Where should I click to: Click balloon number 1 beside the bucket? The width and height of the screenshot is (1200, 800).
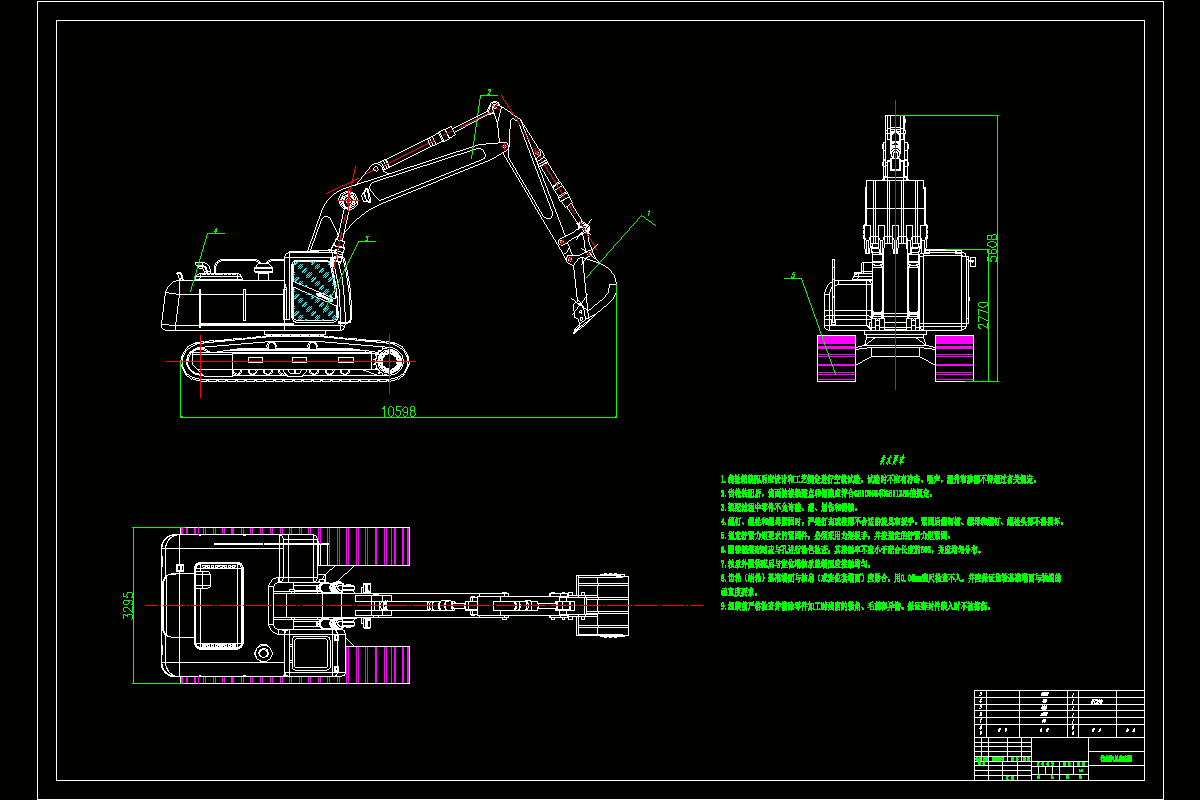[649, 212]
